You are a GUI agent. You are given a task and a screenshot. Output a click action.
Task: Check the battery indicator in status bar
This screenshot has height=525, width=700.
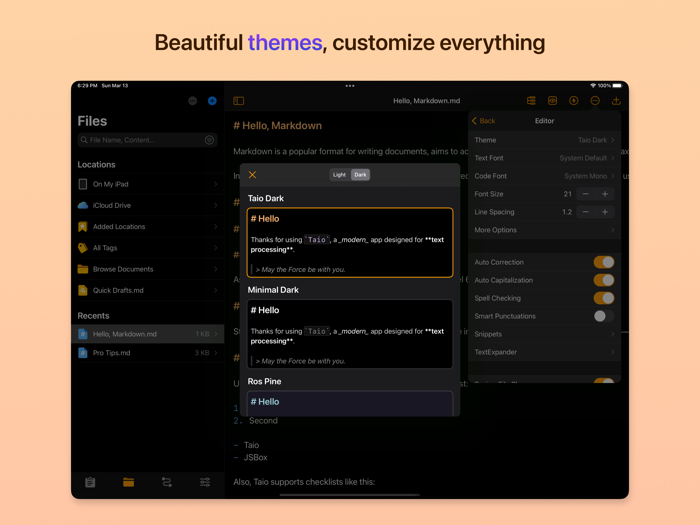[x=617, y=85]
